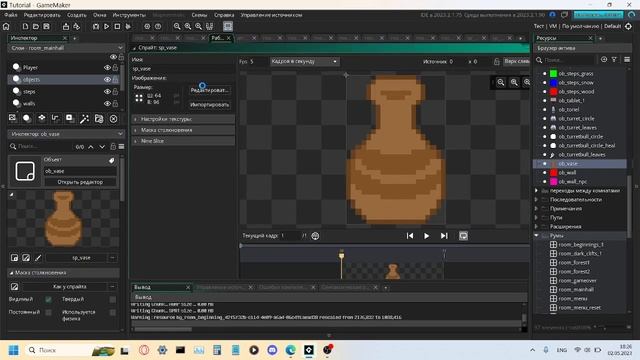The image size is (640, 360).
Task: Open the Редактировать menu
Action: pyautogui.click(x=42, y=15)
